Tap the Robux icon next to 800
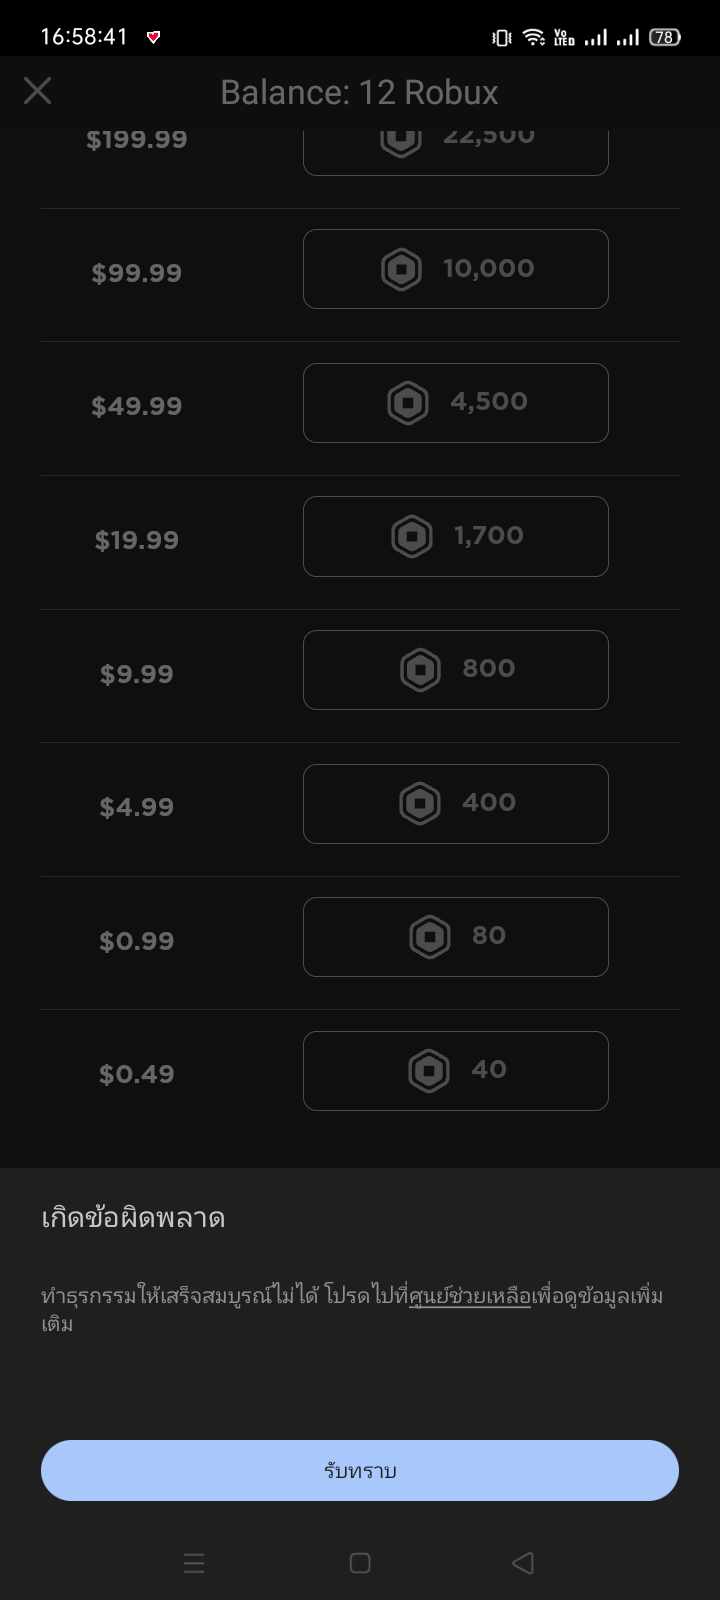 (x=420, y=670)
